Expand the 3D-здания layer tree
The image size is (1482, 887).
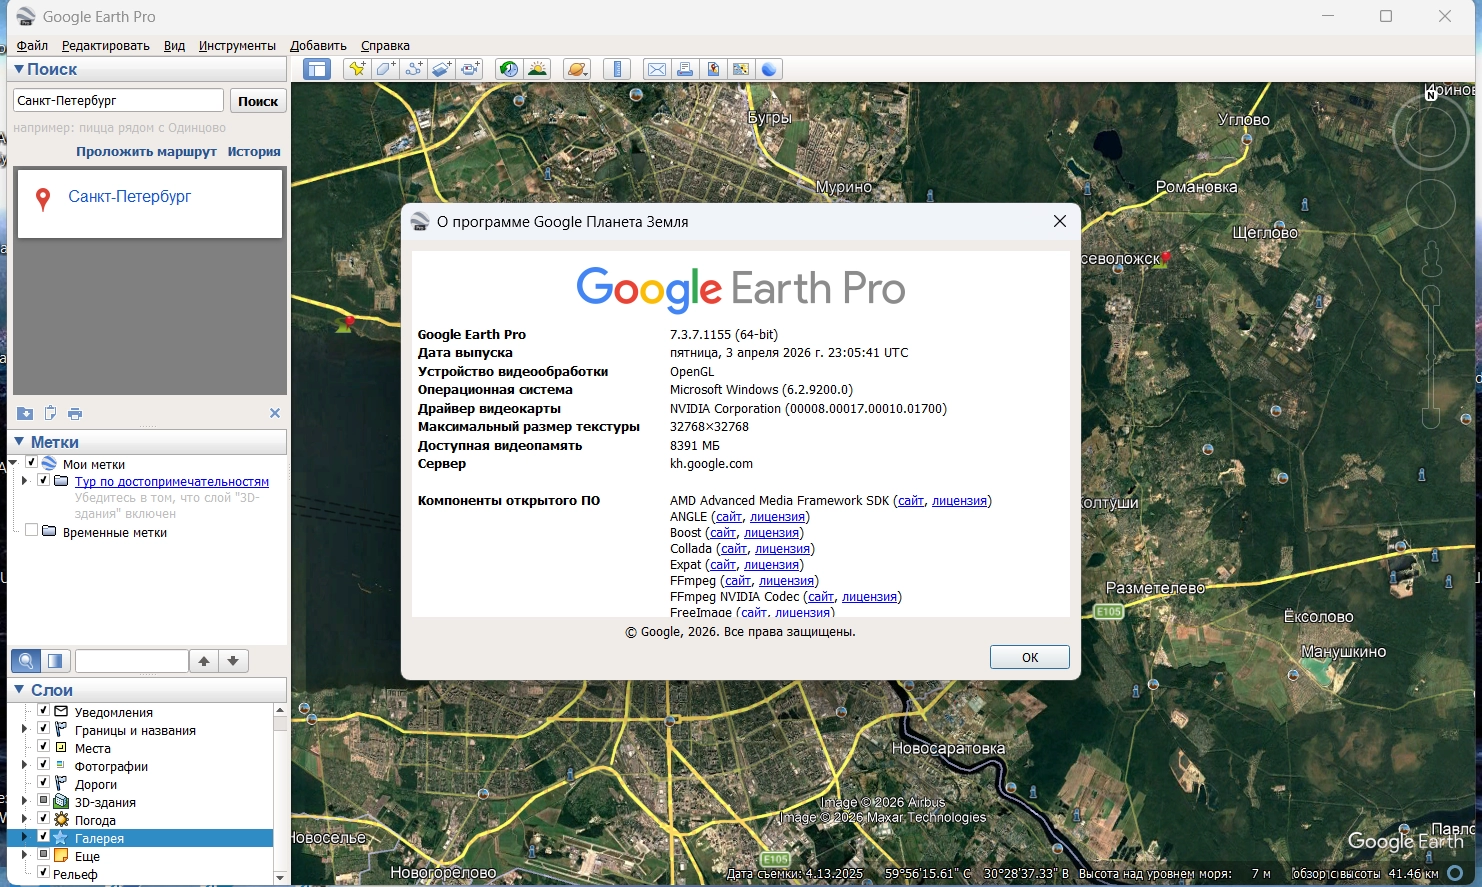tap(24, 802)
